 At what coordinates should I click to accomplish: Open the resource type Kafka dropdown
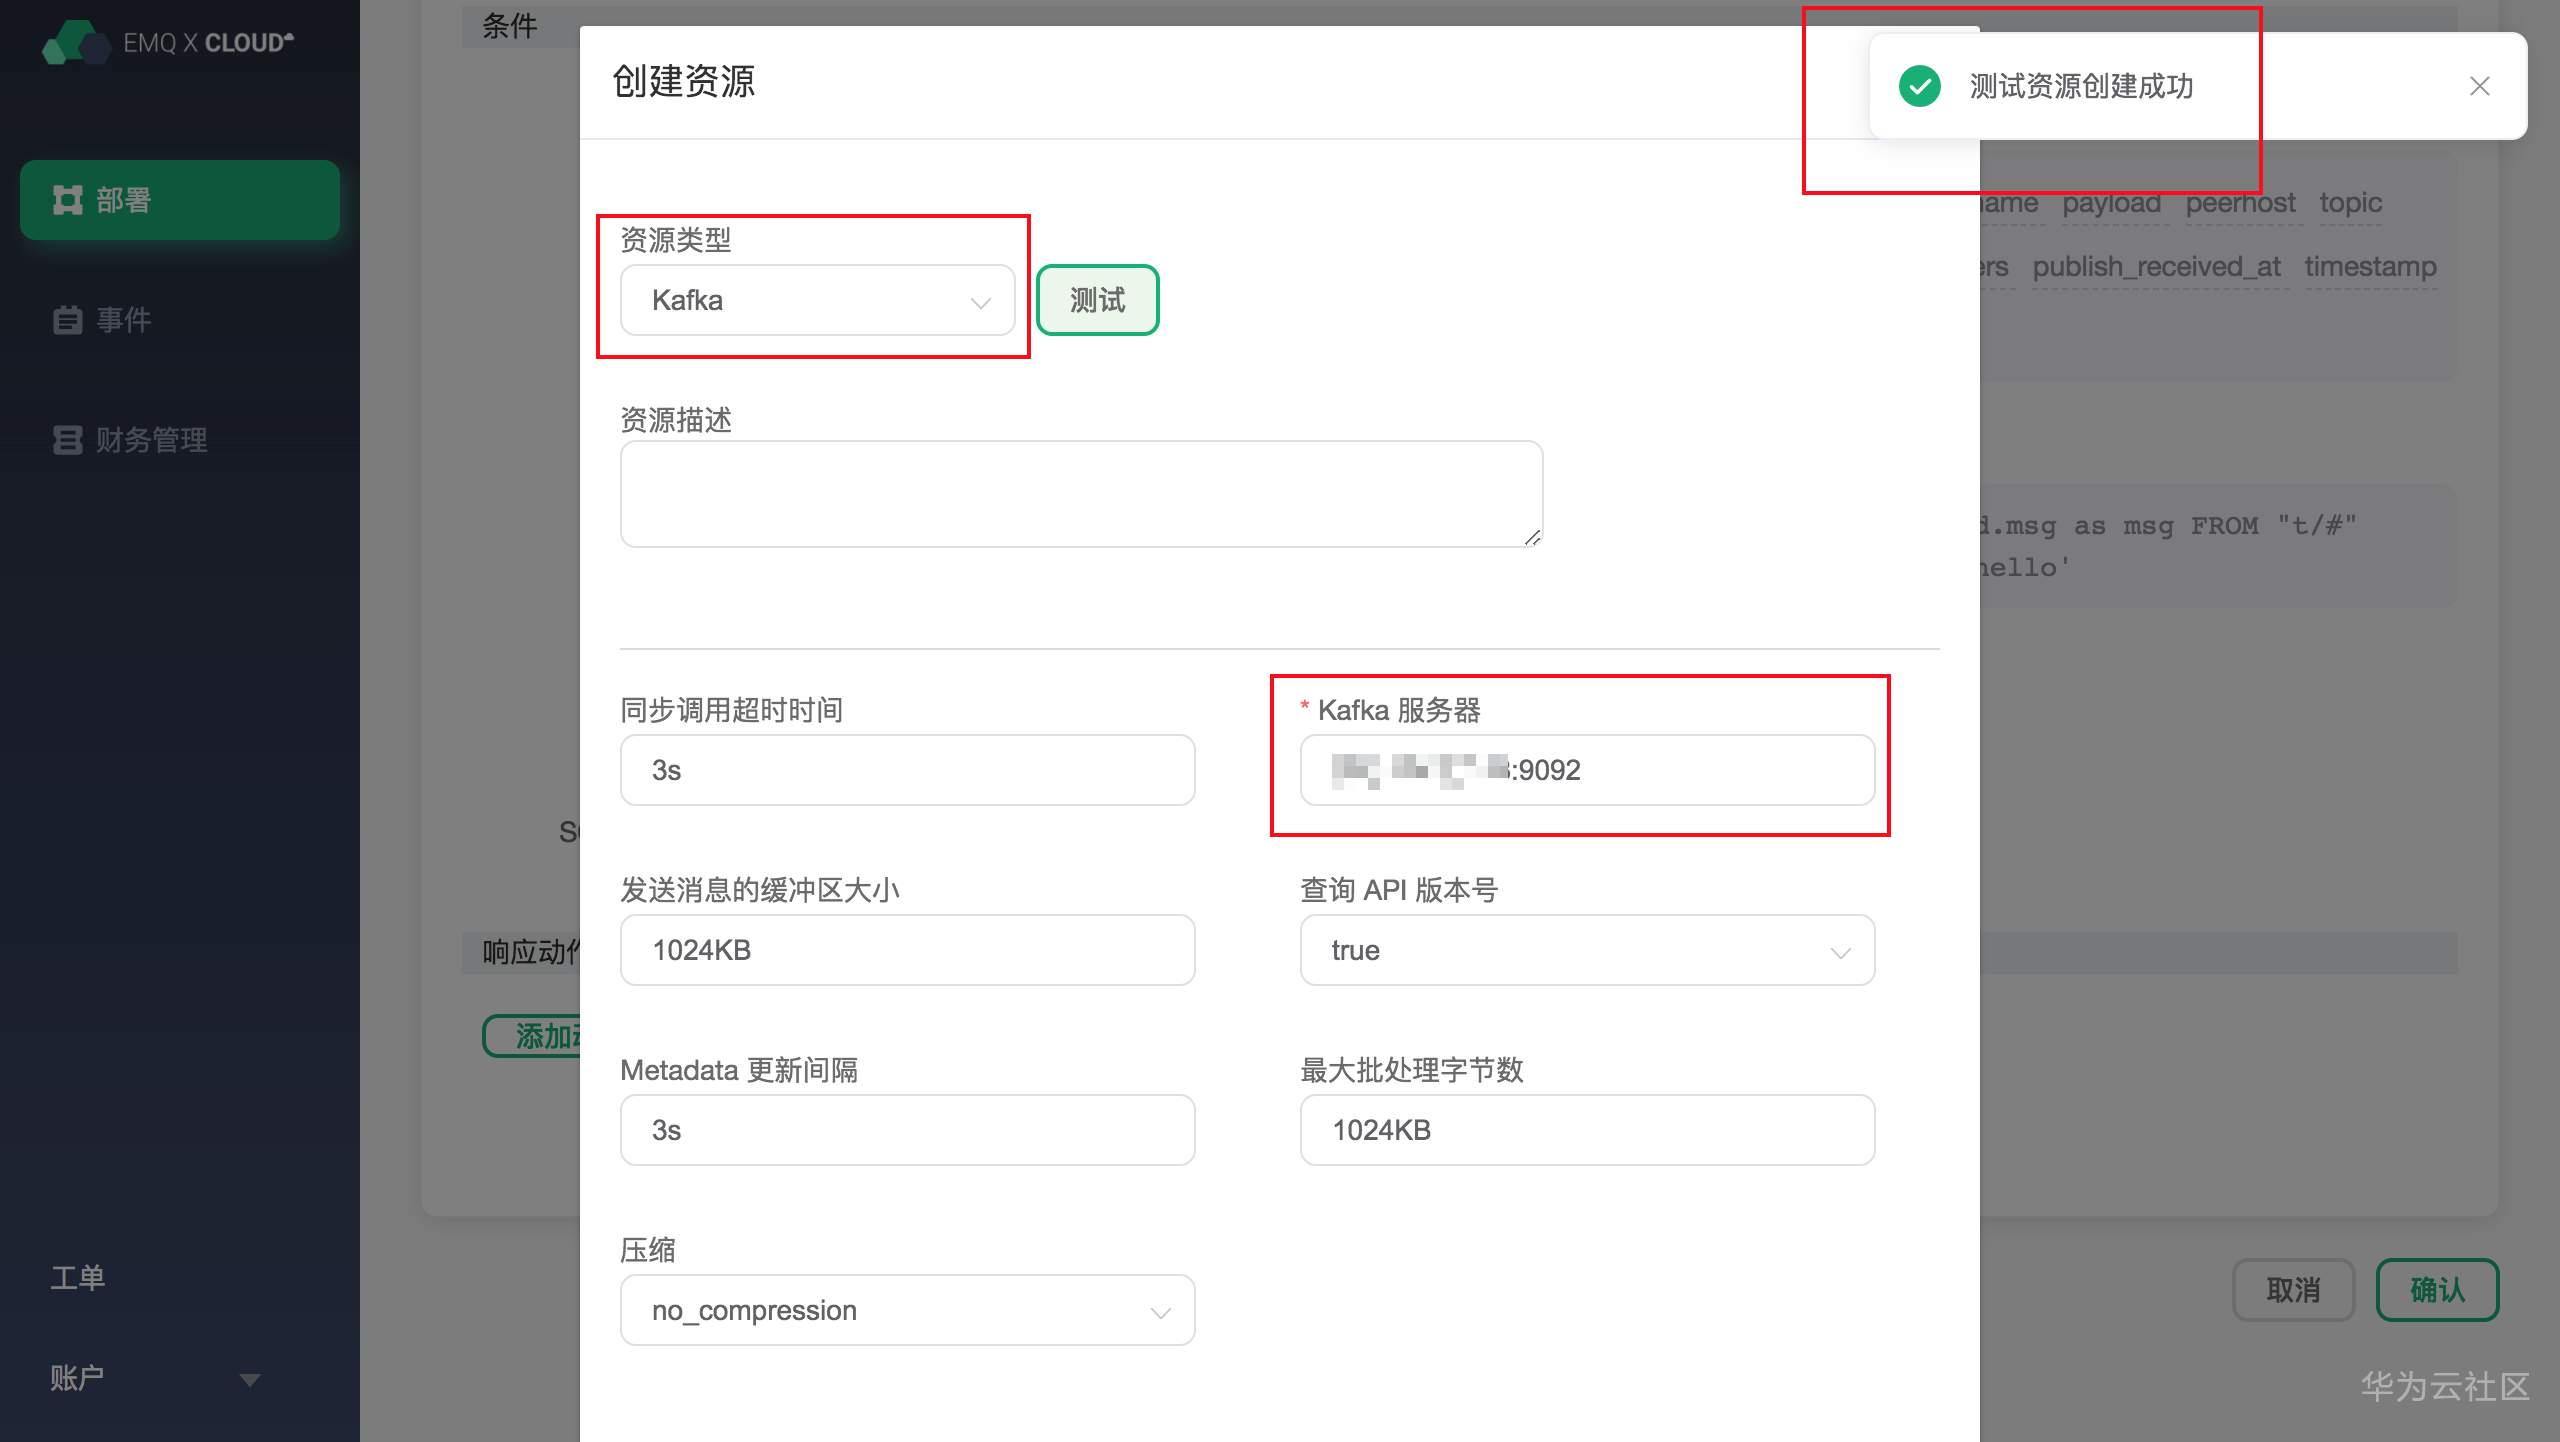coord(817,300)
